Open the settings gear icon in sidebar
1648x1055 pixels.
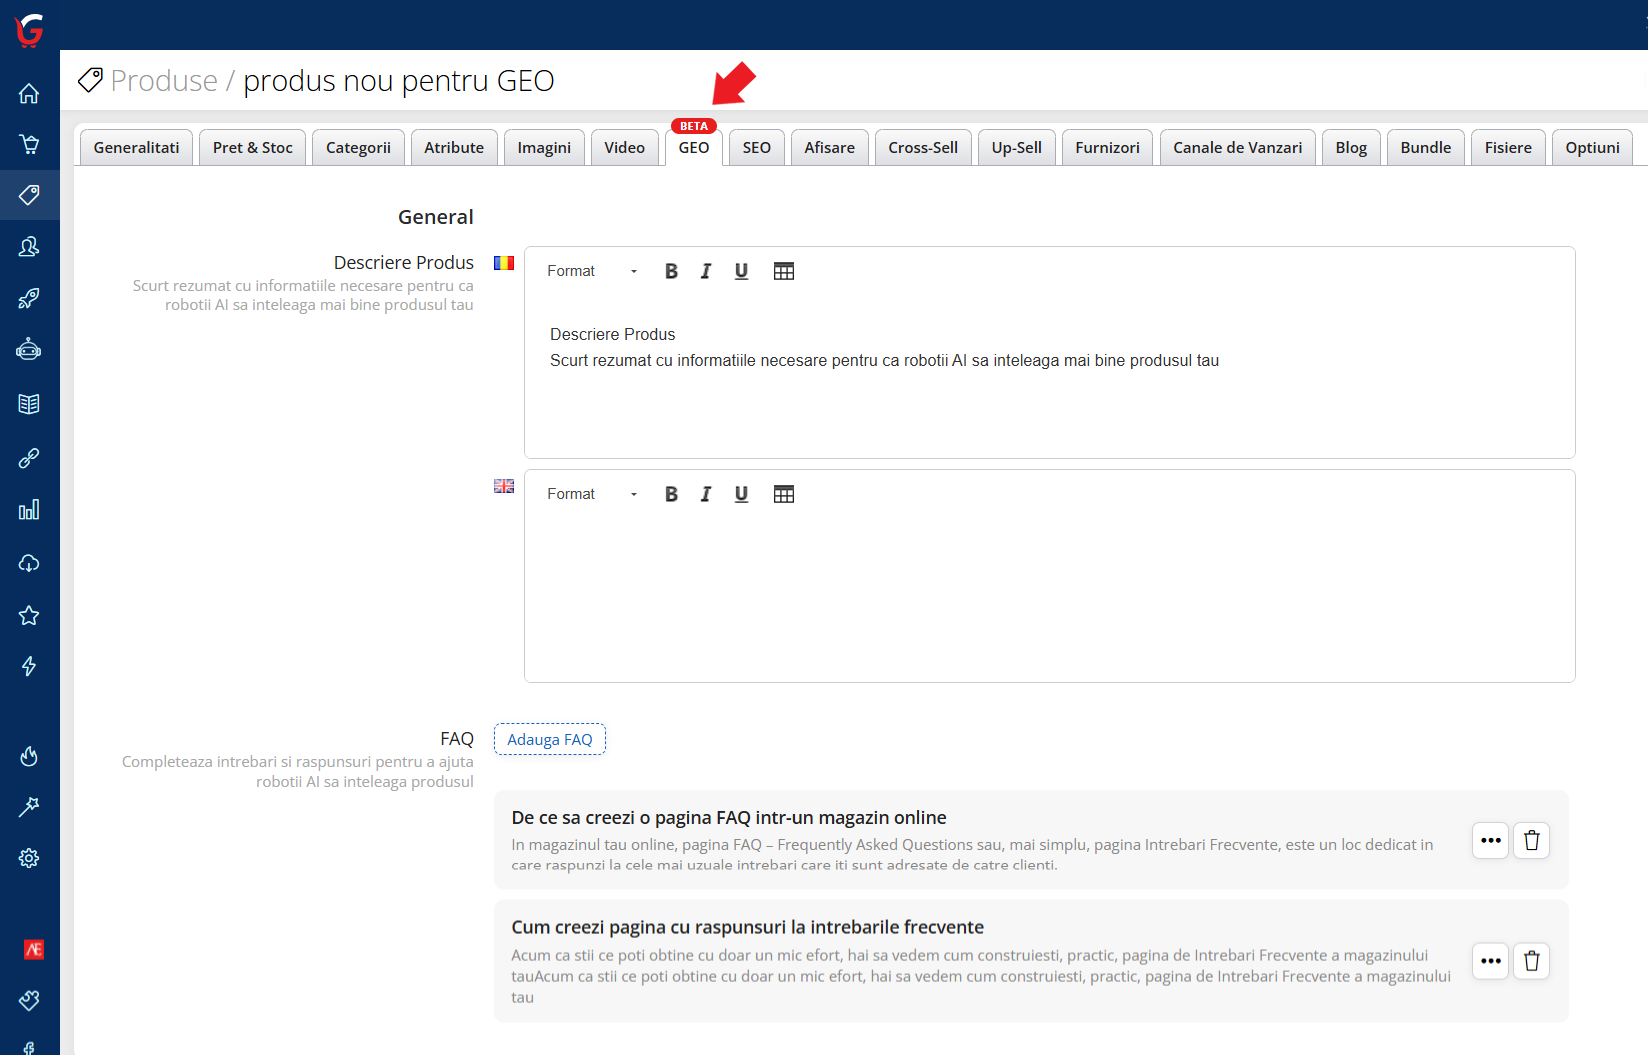tap(29, 858)
